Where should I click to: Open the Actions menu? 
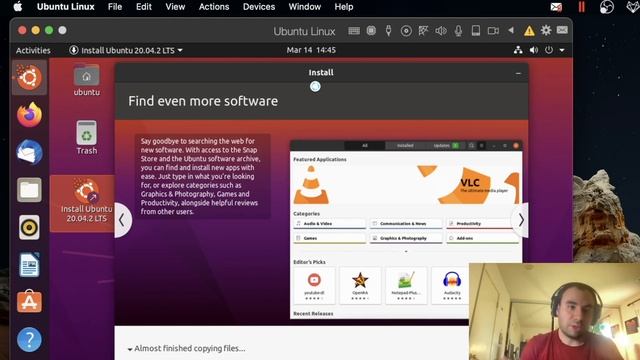(214, 7)
